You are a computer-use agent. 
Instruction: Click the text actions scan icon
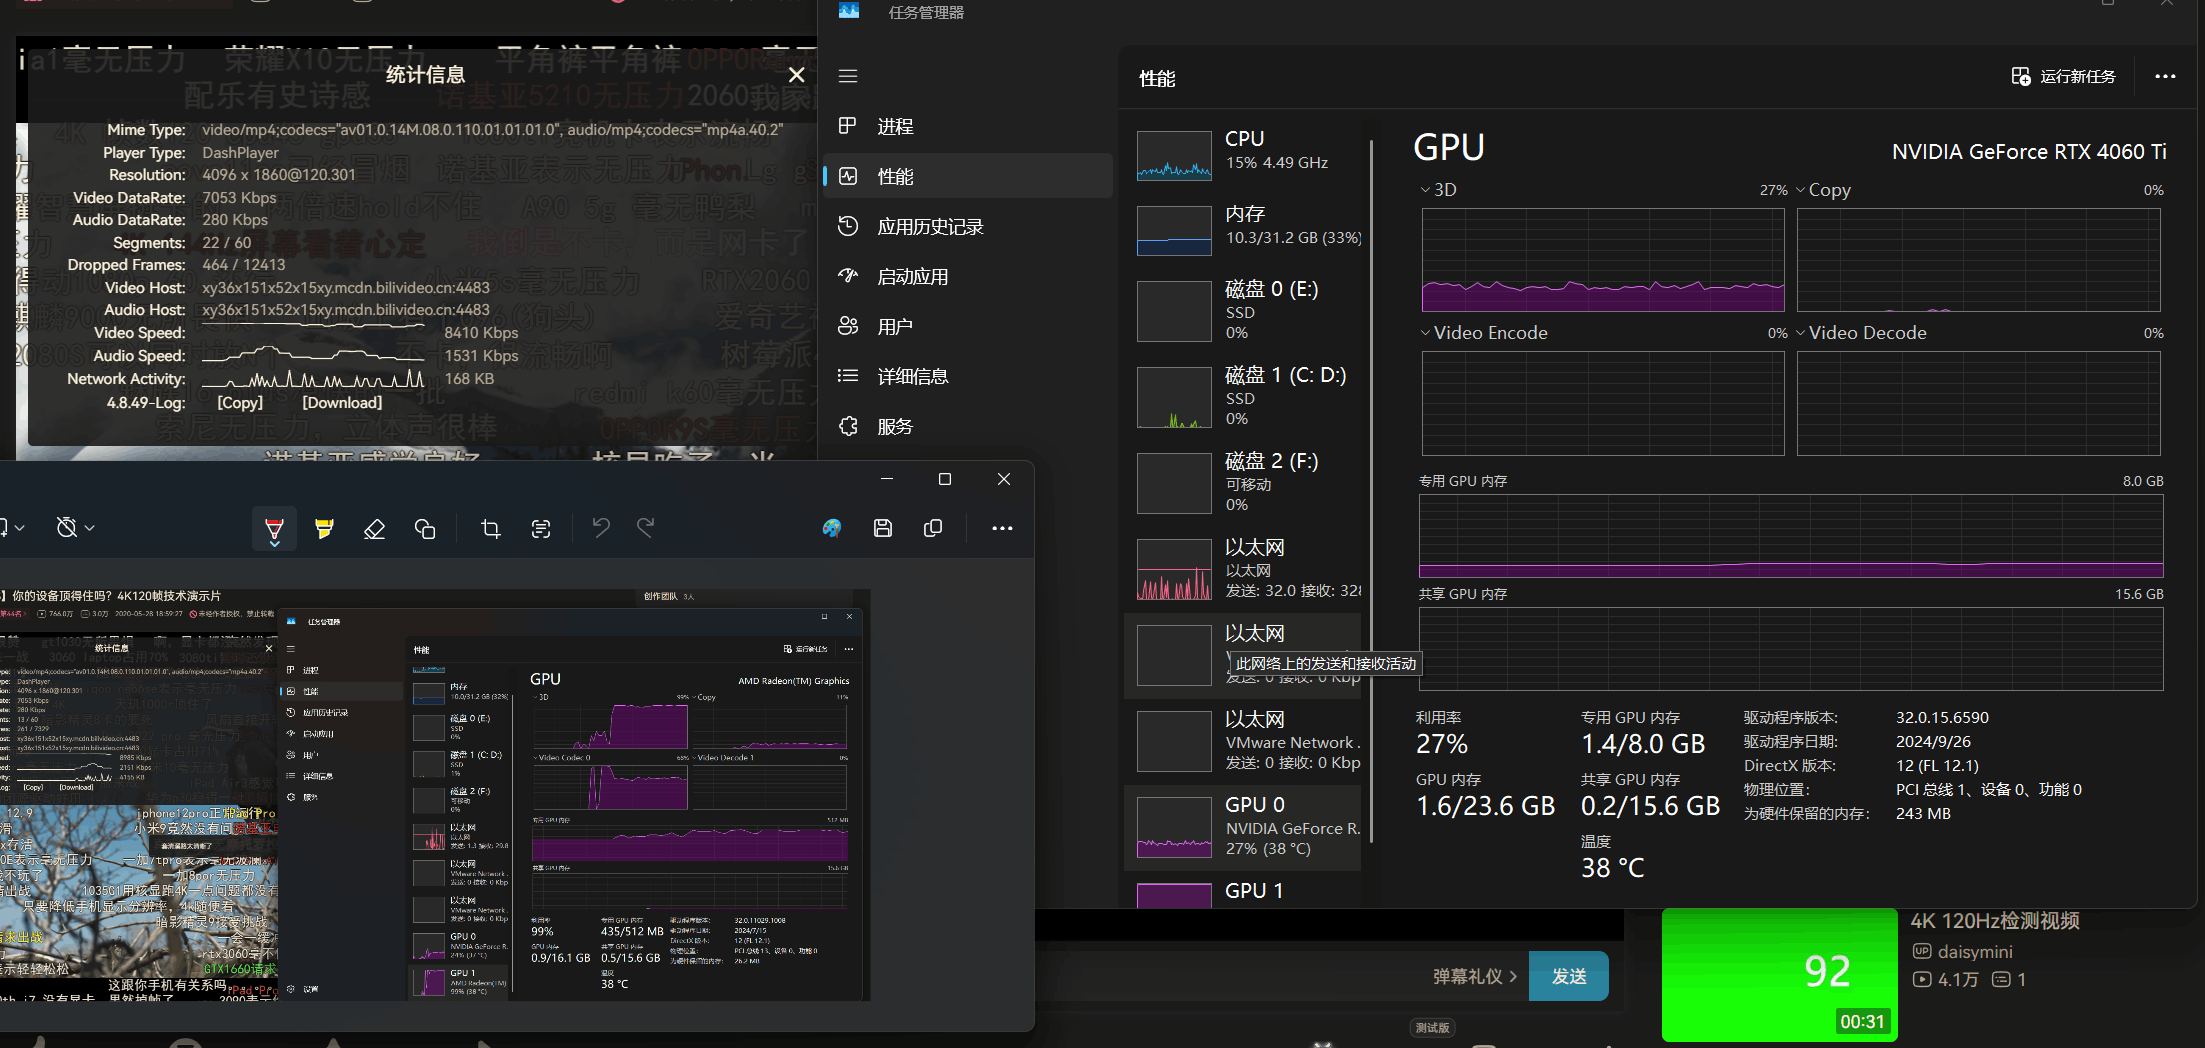tap(541, 528)
